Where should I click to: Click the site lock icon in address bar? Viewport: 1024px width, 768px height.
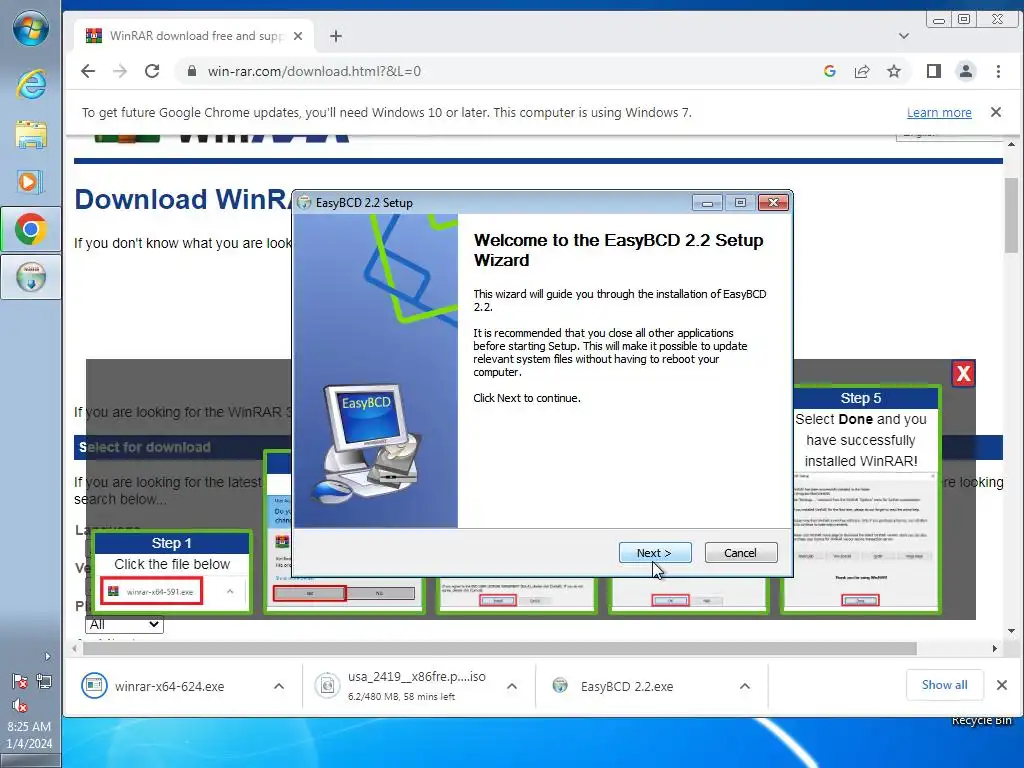point(191,71)
